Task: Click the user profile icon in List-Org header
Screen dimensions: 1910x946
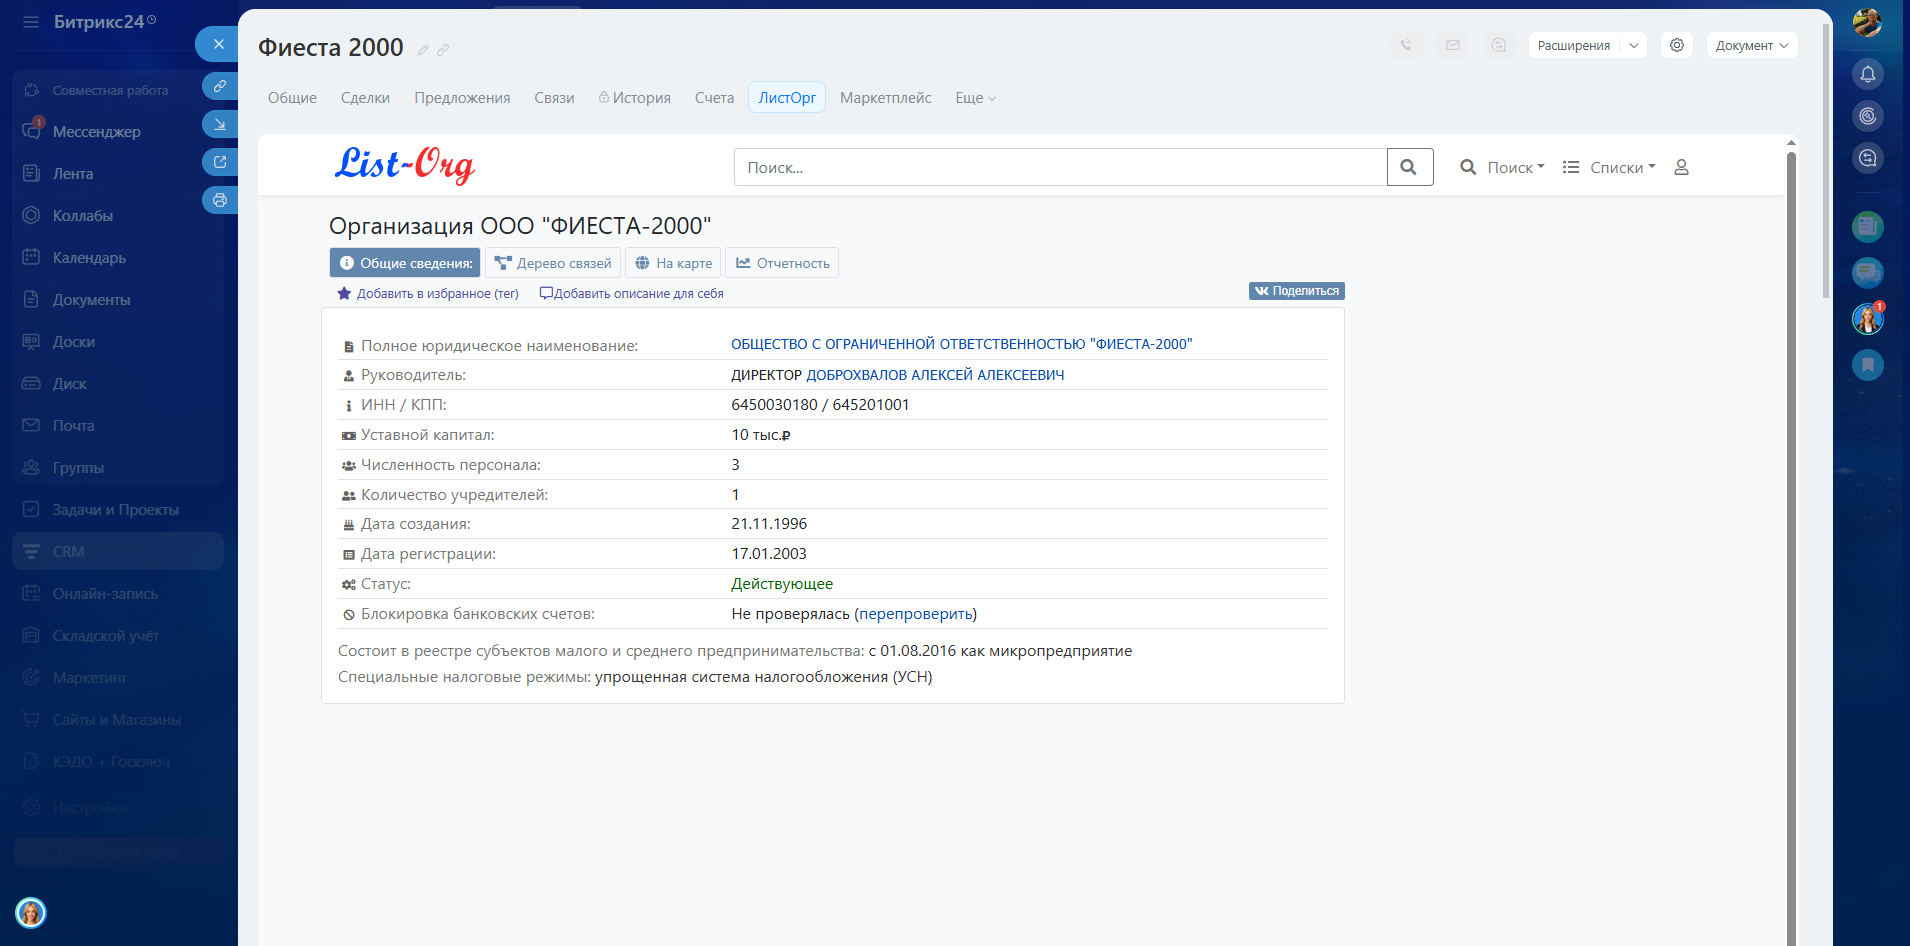Action: pyautogui.click(x=1681, y=167)
